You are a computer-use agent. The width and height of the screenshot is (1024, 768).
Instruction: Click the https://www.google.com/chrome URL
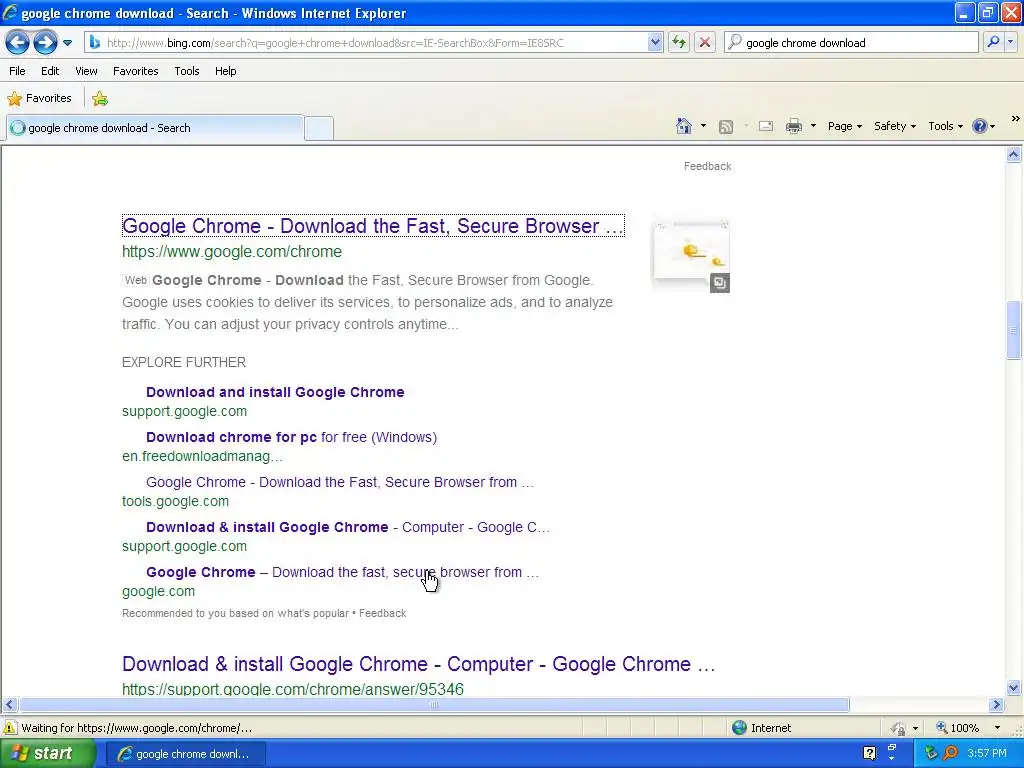click(x=232, y=252)
